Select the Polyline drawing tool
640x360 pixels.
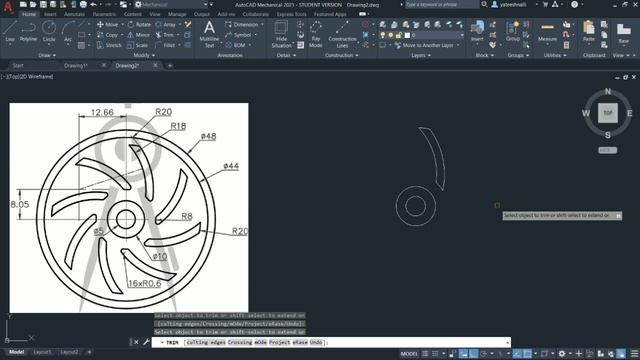[28, 31]
